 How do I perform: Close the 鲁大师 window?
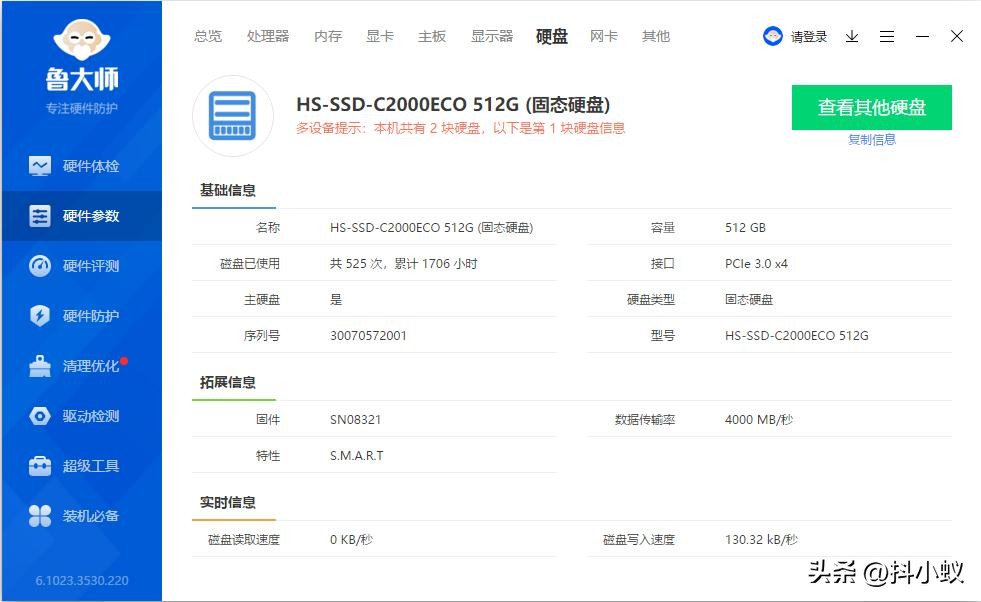pos(957,36)
